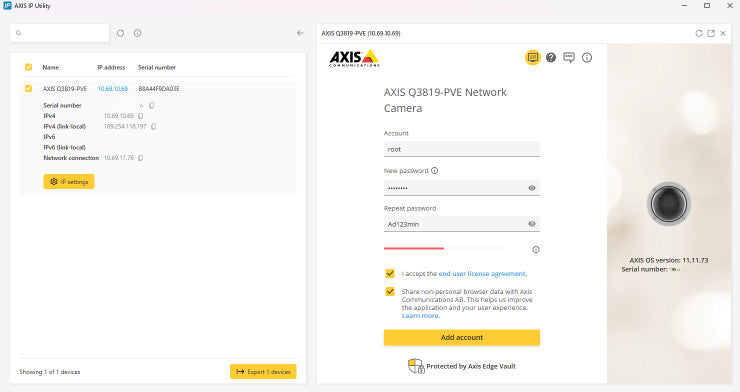Open the feedback chat bubble icon
Screen dimensions: 740x392
pos(569,58)
